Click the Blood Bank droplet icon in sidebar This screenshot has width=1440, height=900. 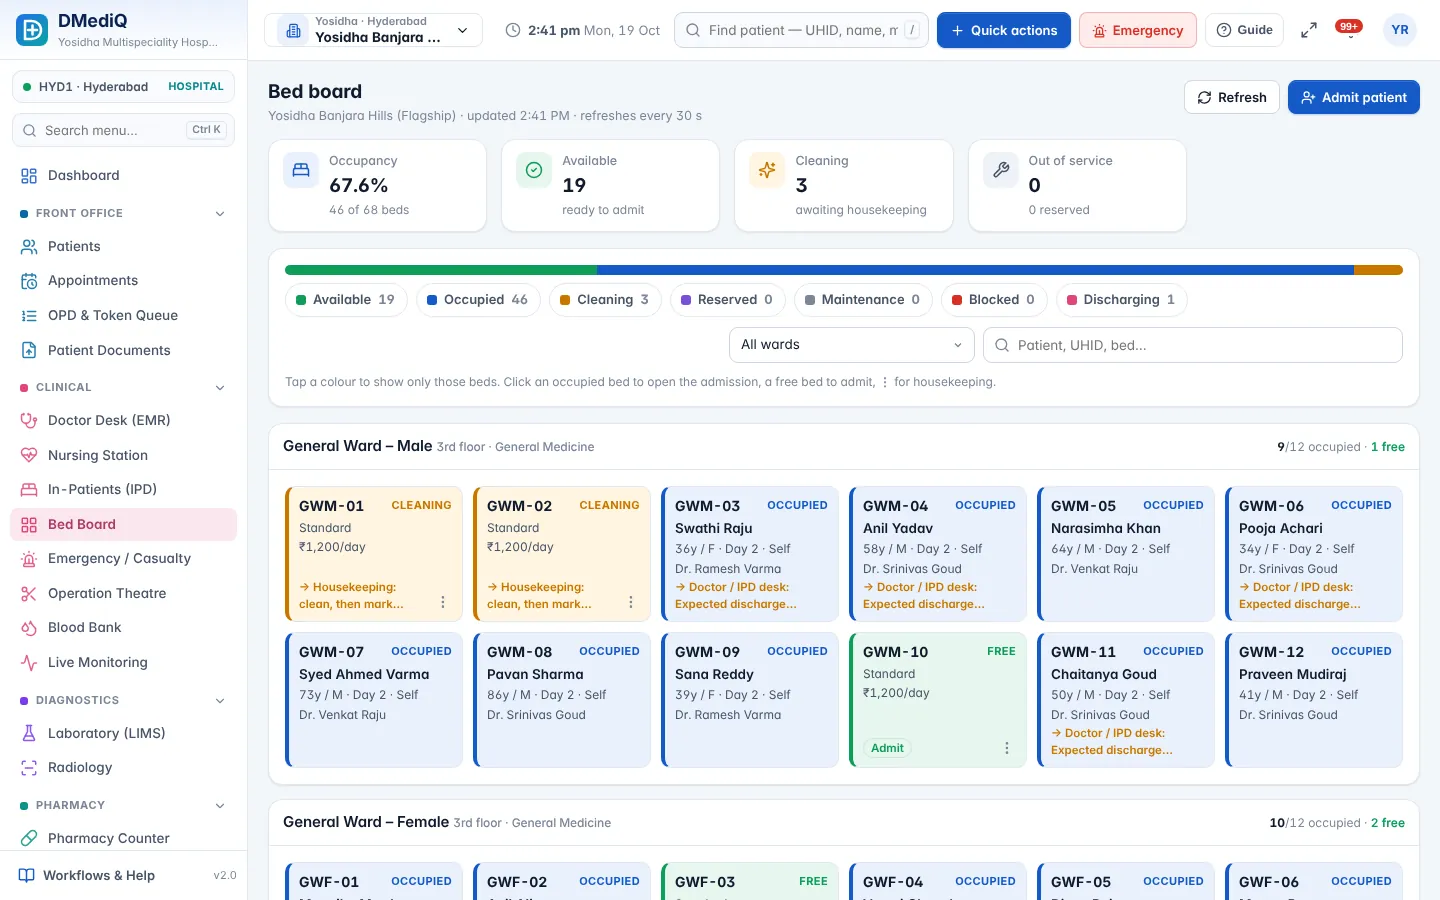29,628
